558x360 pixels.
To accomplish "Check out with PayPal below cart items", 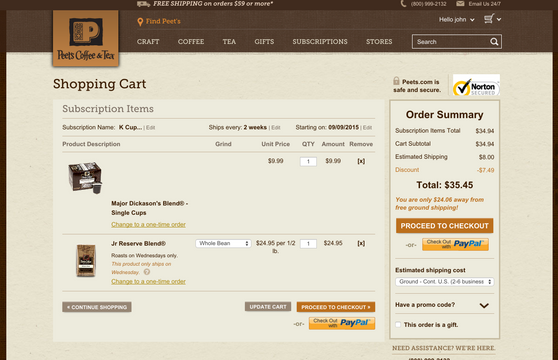I will [342, 323].
